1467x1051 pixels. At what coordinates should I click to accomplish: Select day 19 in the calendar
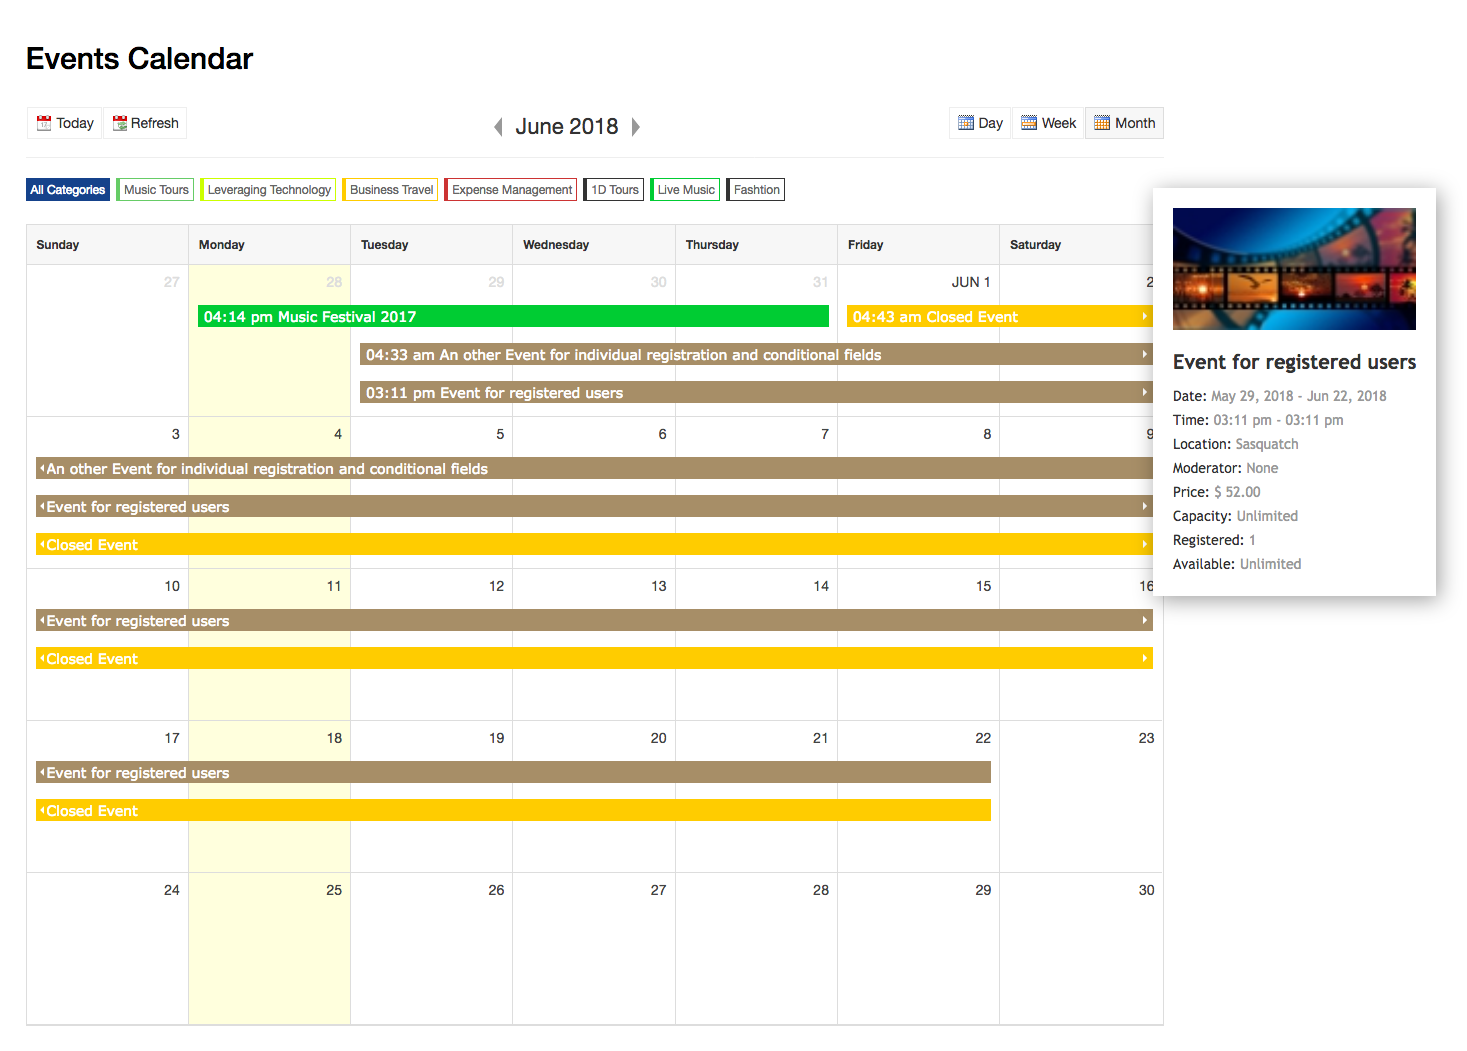[x=496, y=738]
